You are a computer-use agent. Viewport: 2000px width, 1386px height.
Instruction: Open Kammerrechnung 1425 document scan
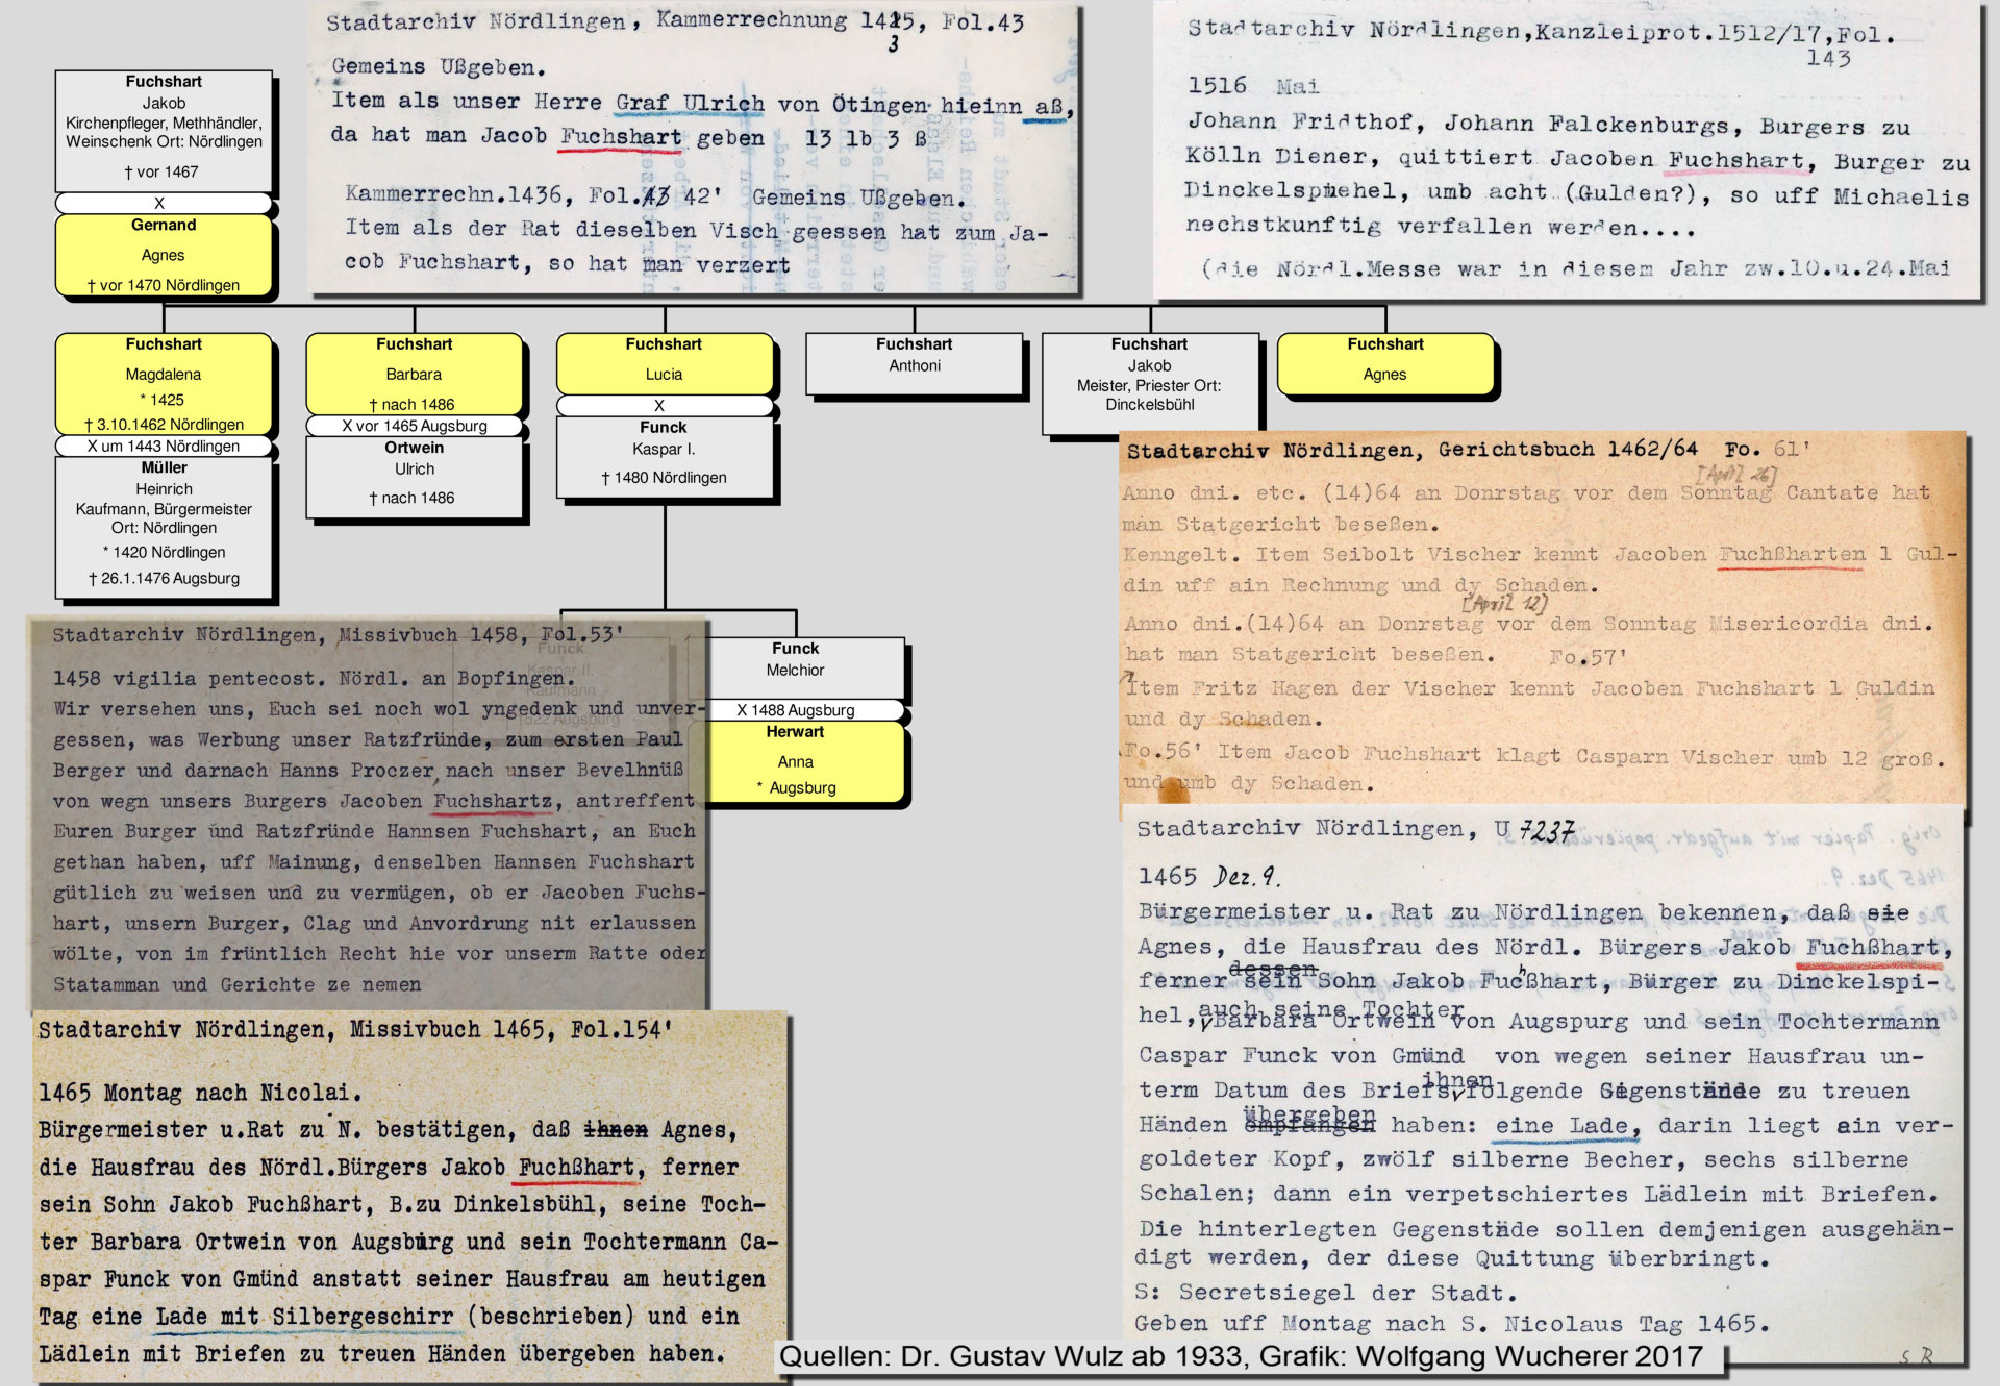click(x=694, y=150)
